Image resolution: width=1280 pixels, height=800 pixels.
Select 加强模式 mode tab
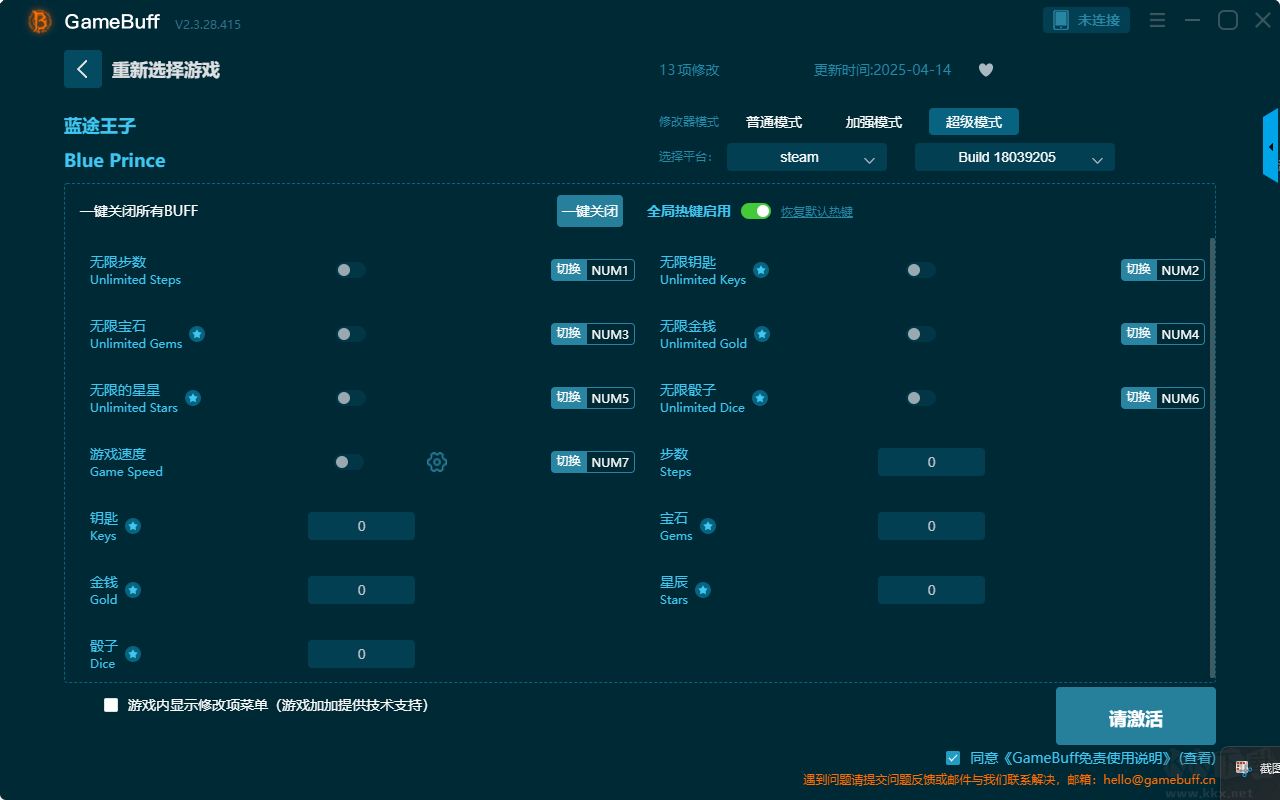click(x=874, y=122)
